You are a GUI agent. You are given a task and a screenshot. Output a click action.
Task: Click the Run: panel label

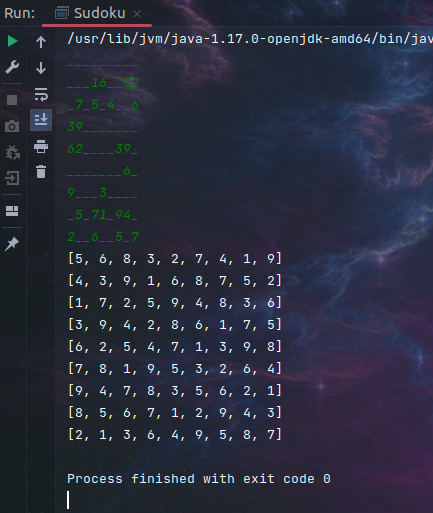[x=20, y=14]
